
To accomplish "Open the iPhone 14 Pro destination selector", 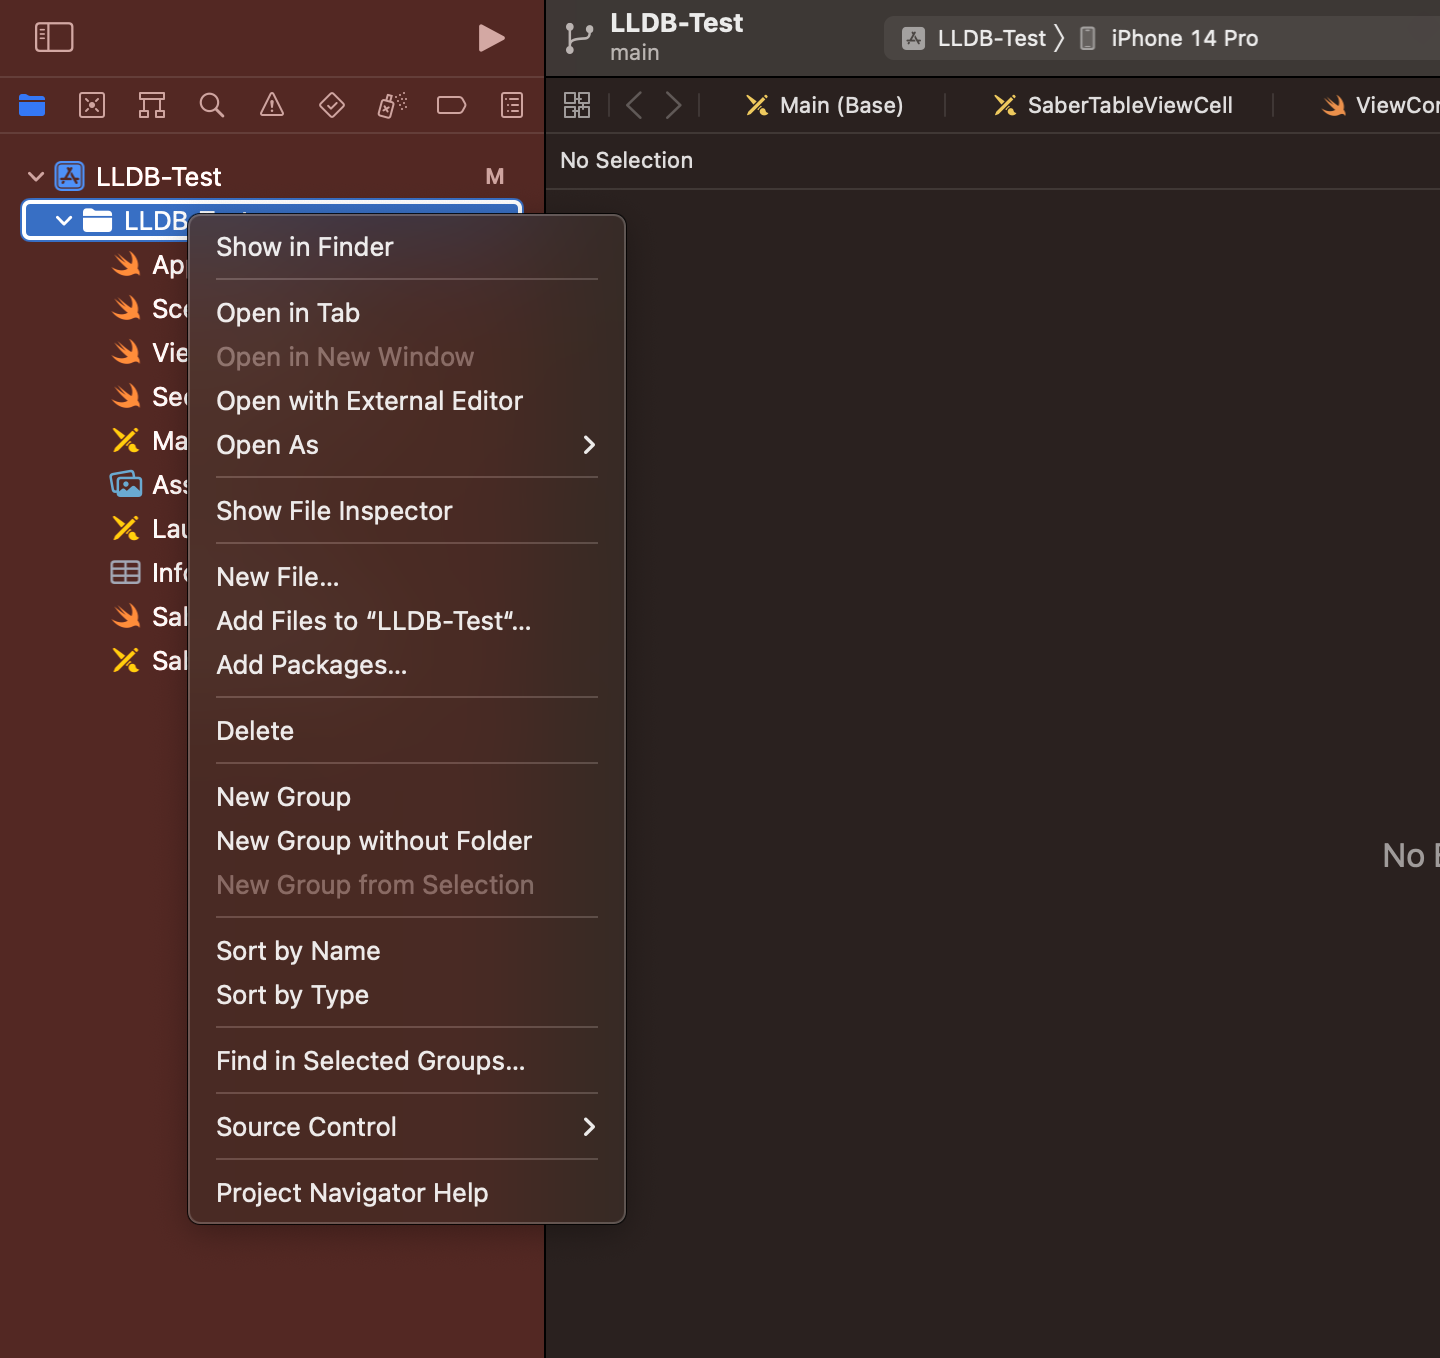I will pyautogui.click(x=1183, y=37).
